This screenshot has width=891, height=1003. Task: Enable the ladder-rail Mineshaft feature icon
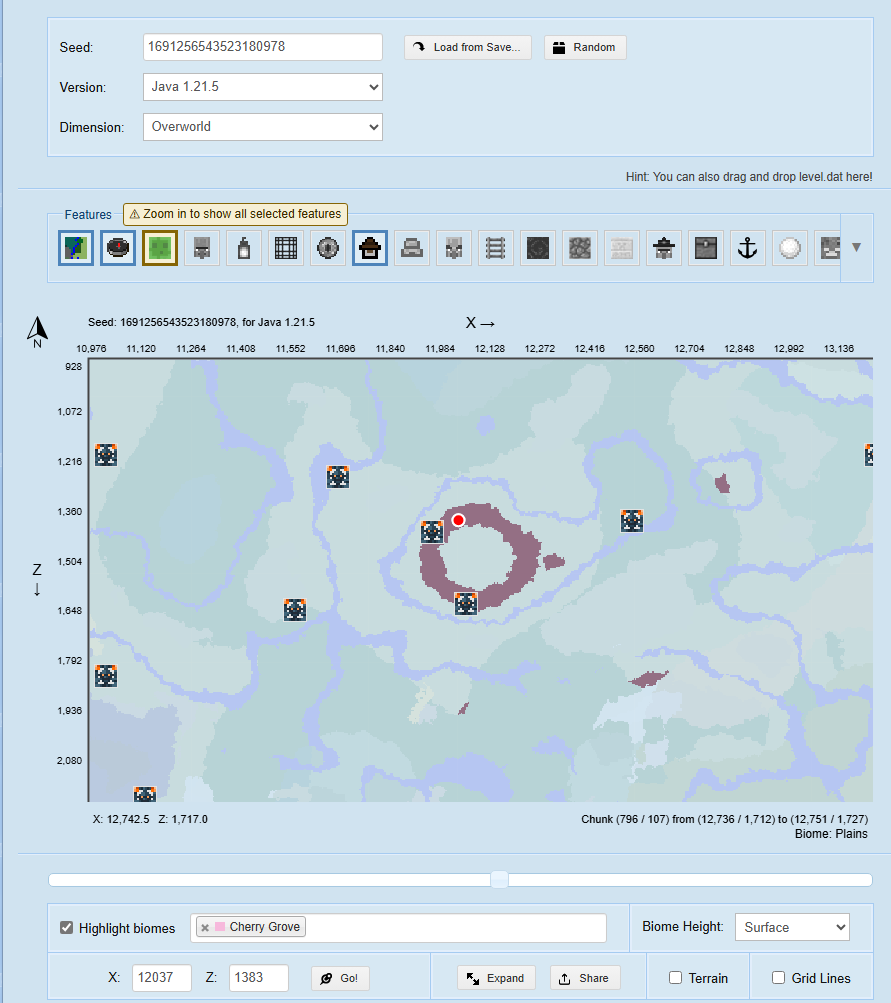pyautogui.click(x=496, y=248)
